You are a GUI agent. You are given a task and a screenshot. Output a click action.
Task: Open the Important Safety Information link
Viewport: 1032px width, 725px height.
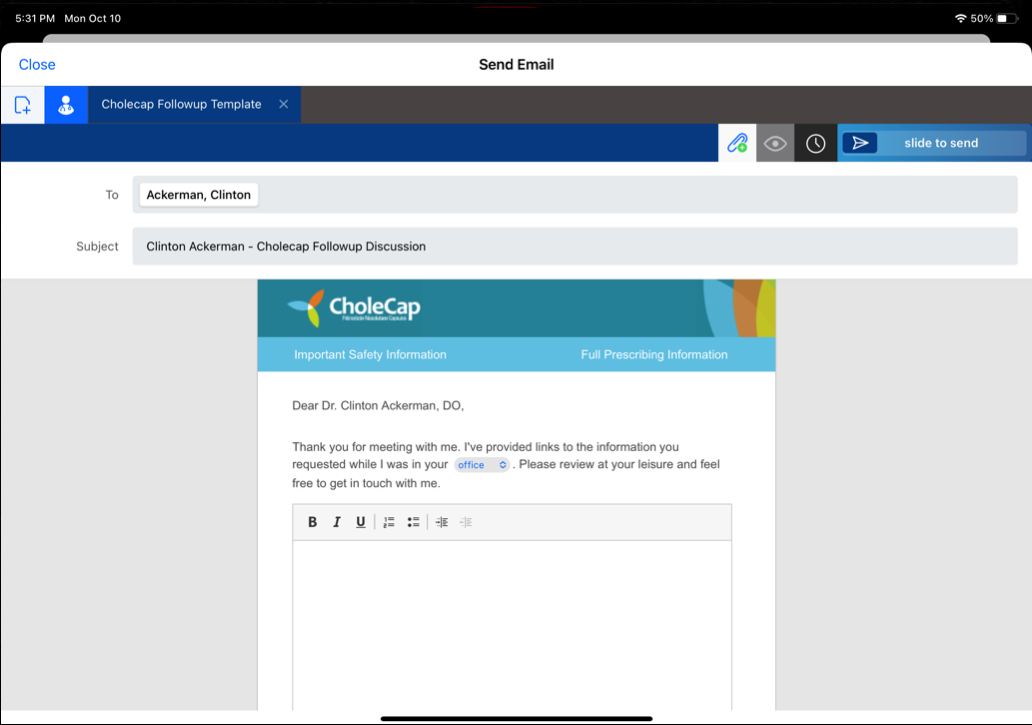pos(370,355)
